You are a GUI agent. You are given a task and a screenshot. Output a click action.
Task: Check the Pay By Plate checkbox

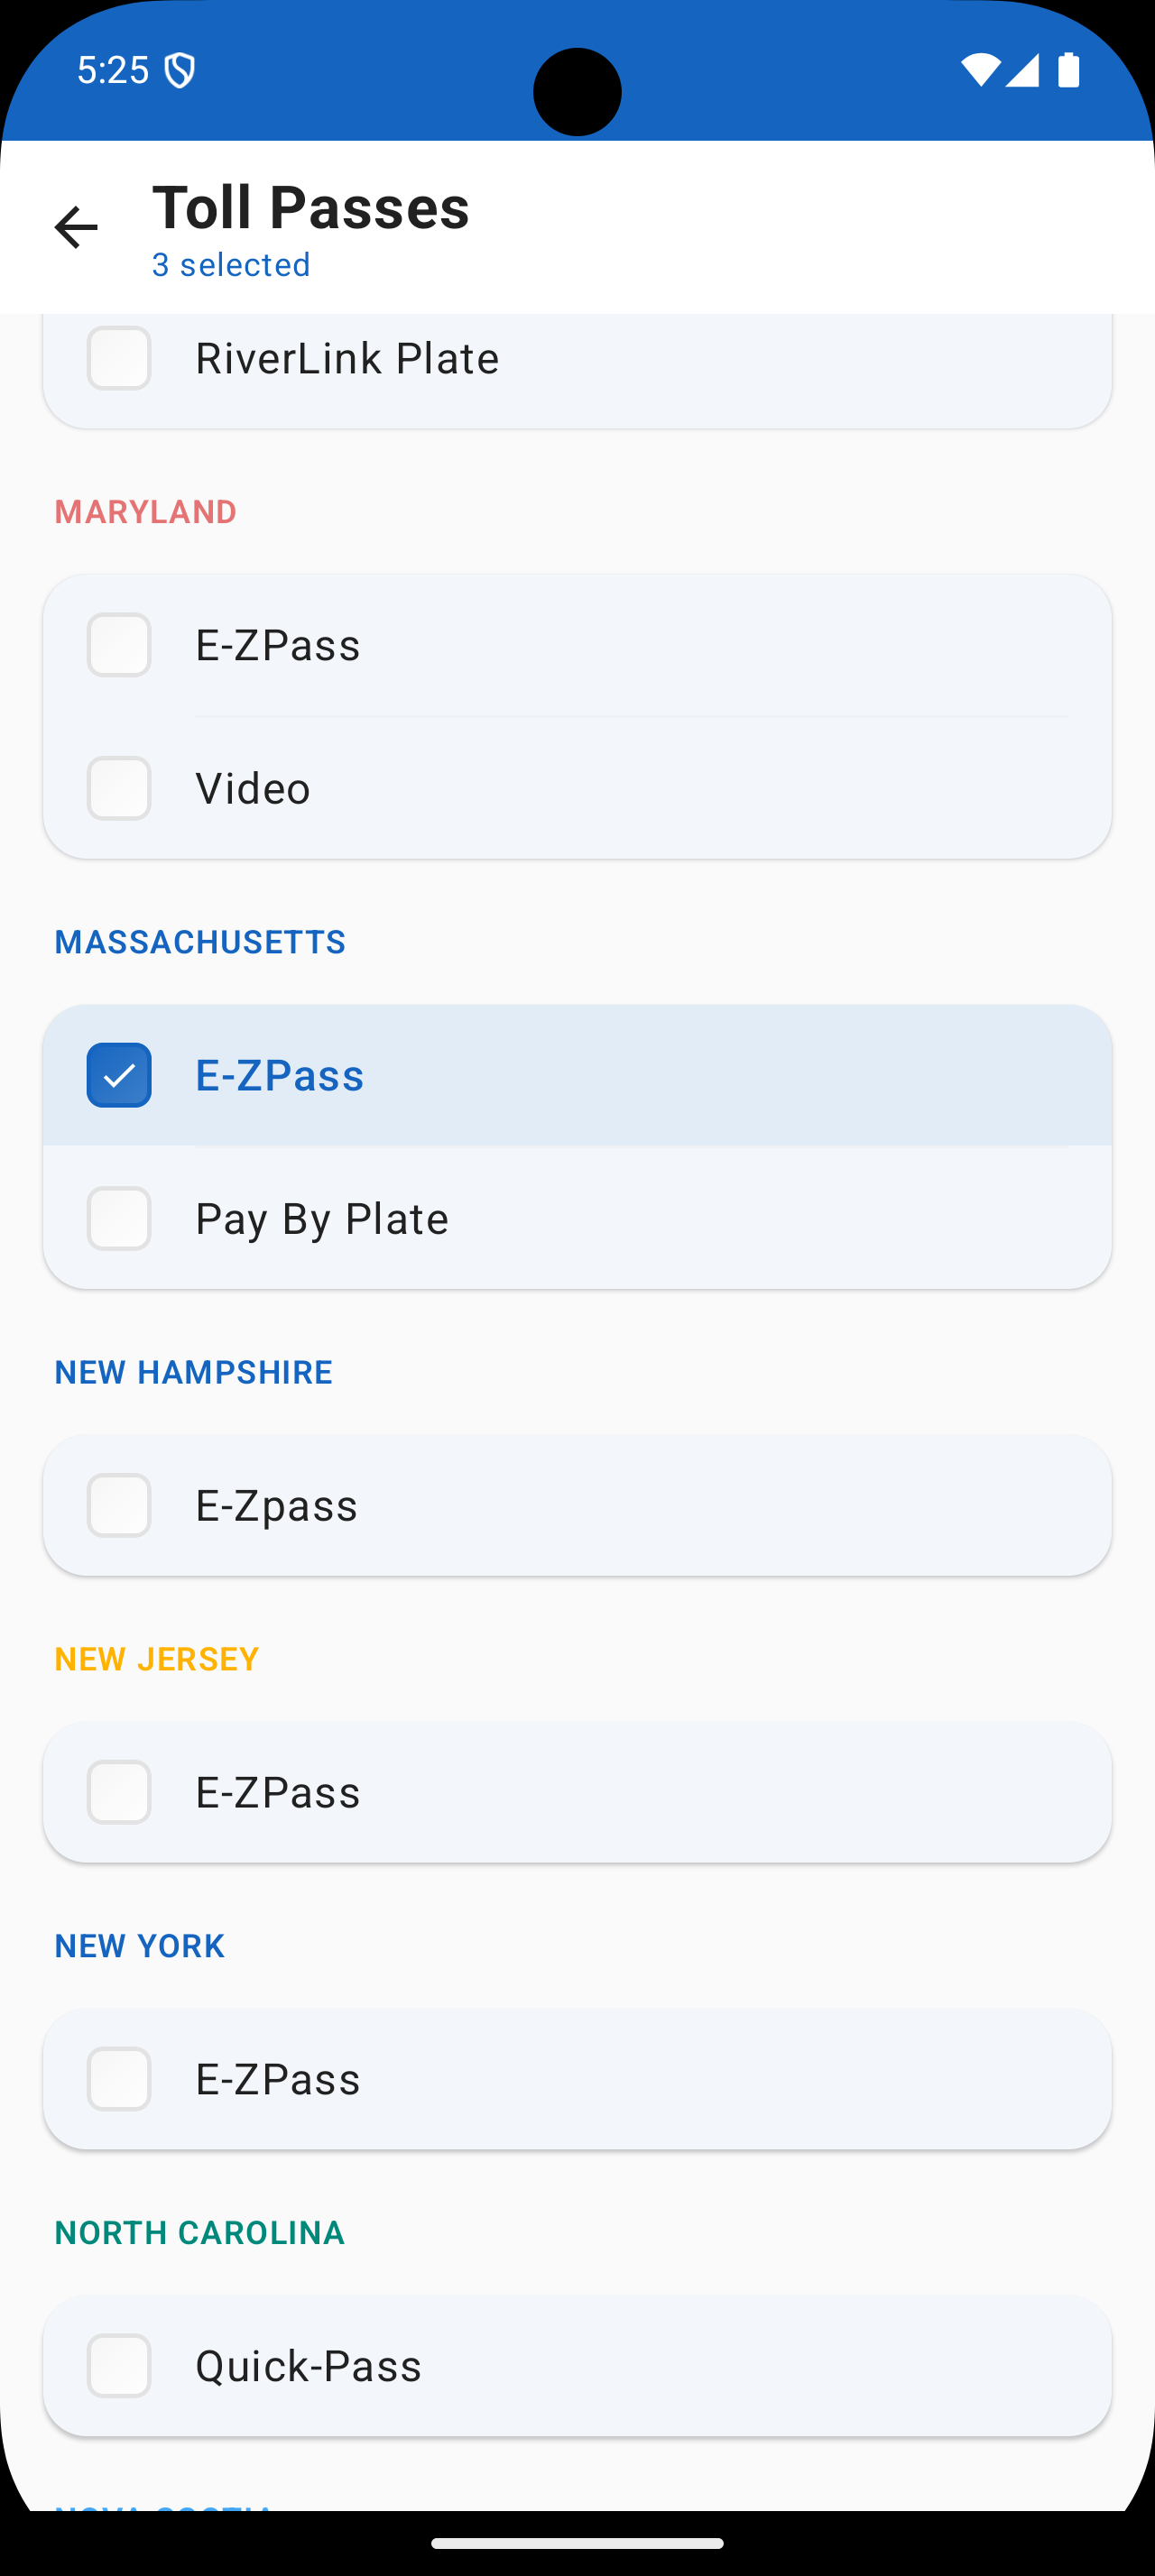[x=119, y=1218]
